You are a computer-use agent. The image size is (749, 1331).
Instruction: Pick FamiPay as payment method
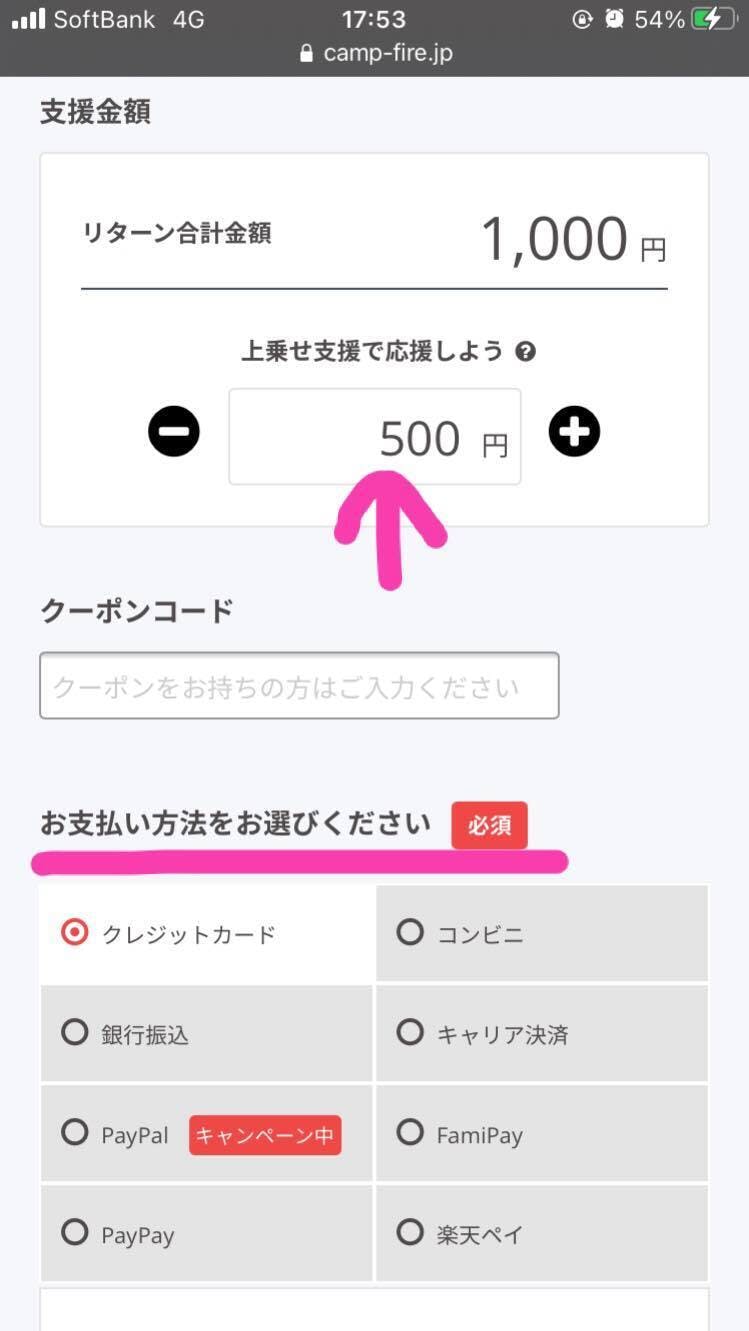[410, 1134]
